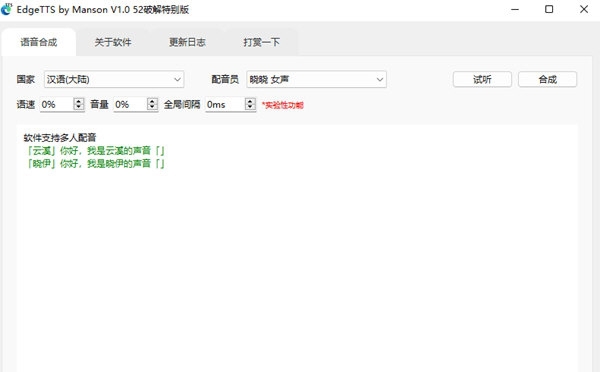This screenshot has width=600, height=372.
Task: Maximize the EdgeTTS window
Action: tap(549, 9)
